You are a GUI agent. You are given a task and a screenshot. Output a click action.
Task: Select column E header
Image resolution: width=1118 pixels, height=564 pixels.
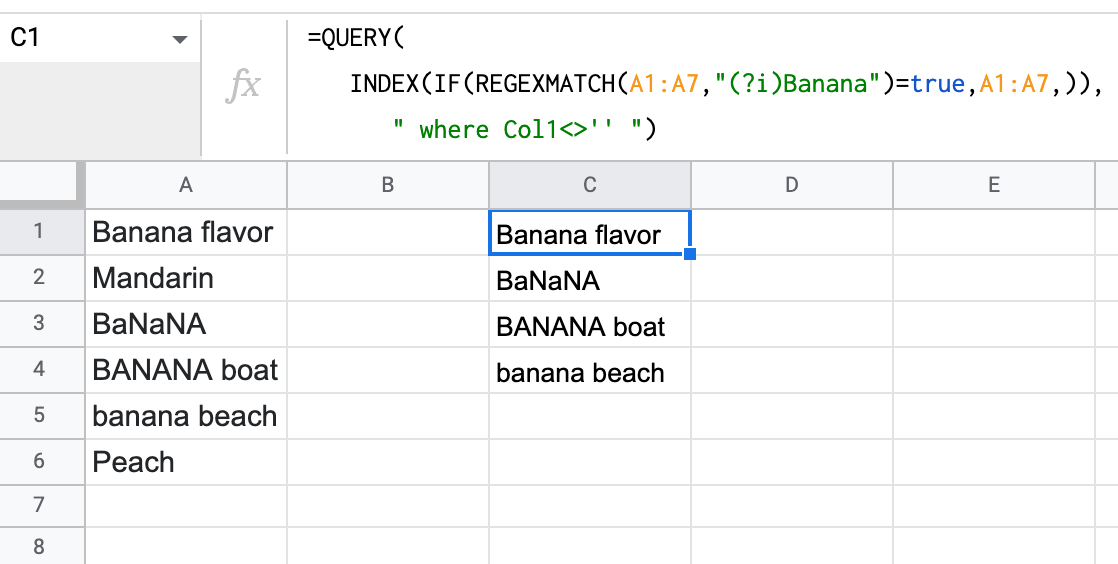point(993,185)
